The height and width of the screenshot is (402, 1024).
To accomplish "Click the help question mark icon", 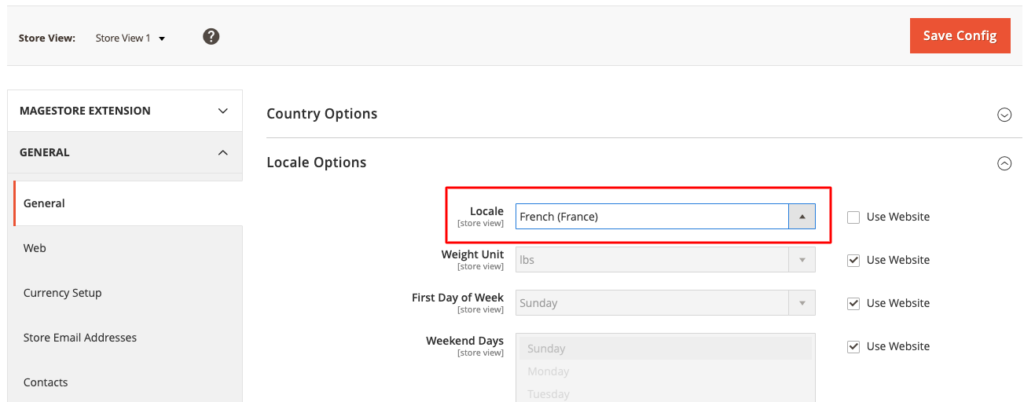I will click(211, 37).
